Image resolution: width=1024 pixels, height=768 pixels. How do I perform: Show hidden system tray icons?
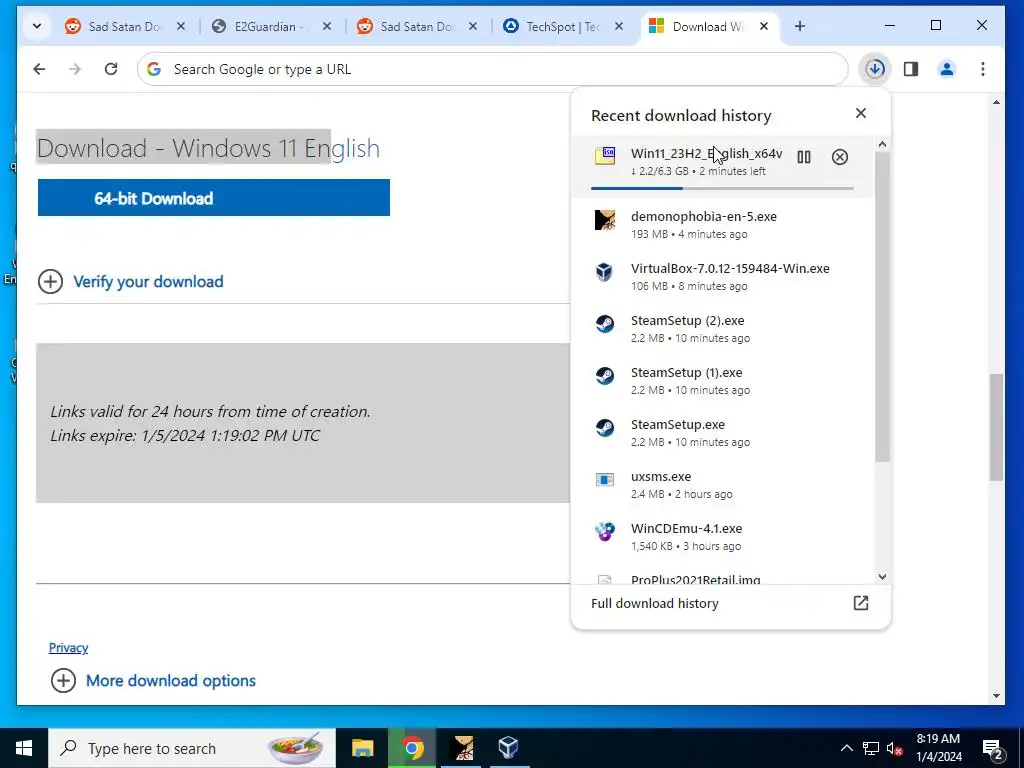click(x=846, y=748)
